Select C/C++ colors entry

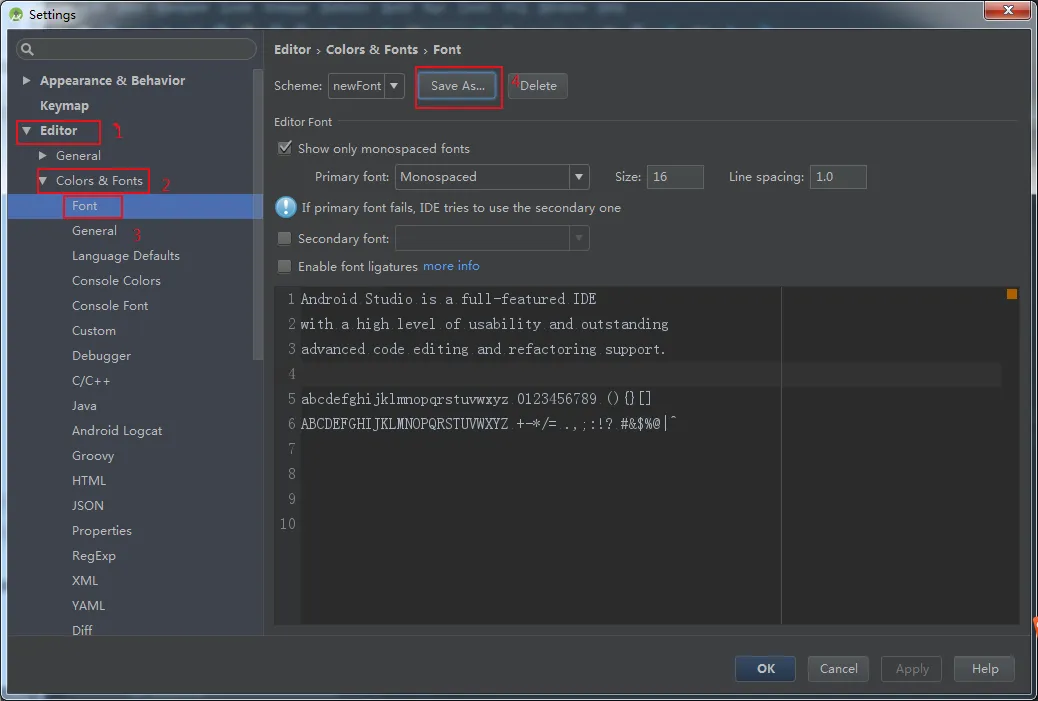click(x=91, y=381)
